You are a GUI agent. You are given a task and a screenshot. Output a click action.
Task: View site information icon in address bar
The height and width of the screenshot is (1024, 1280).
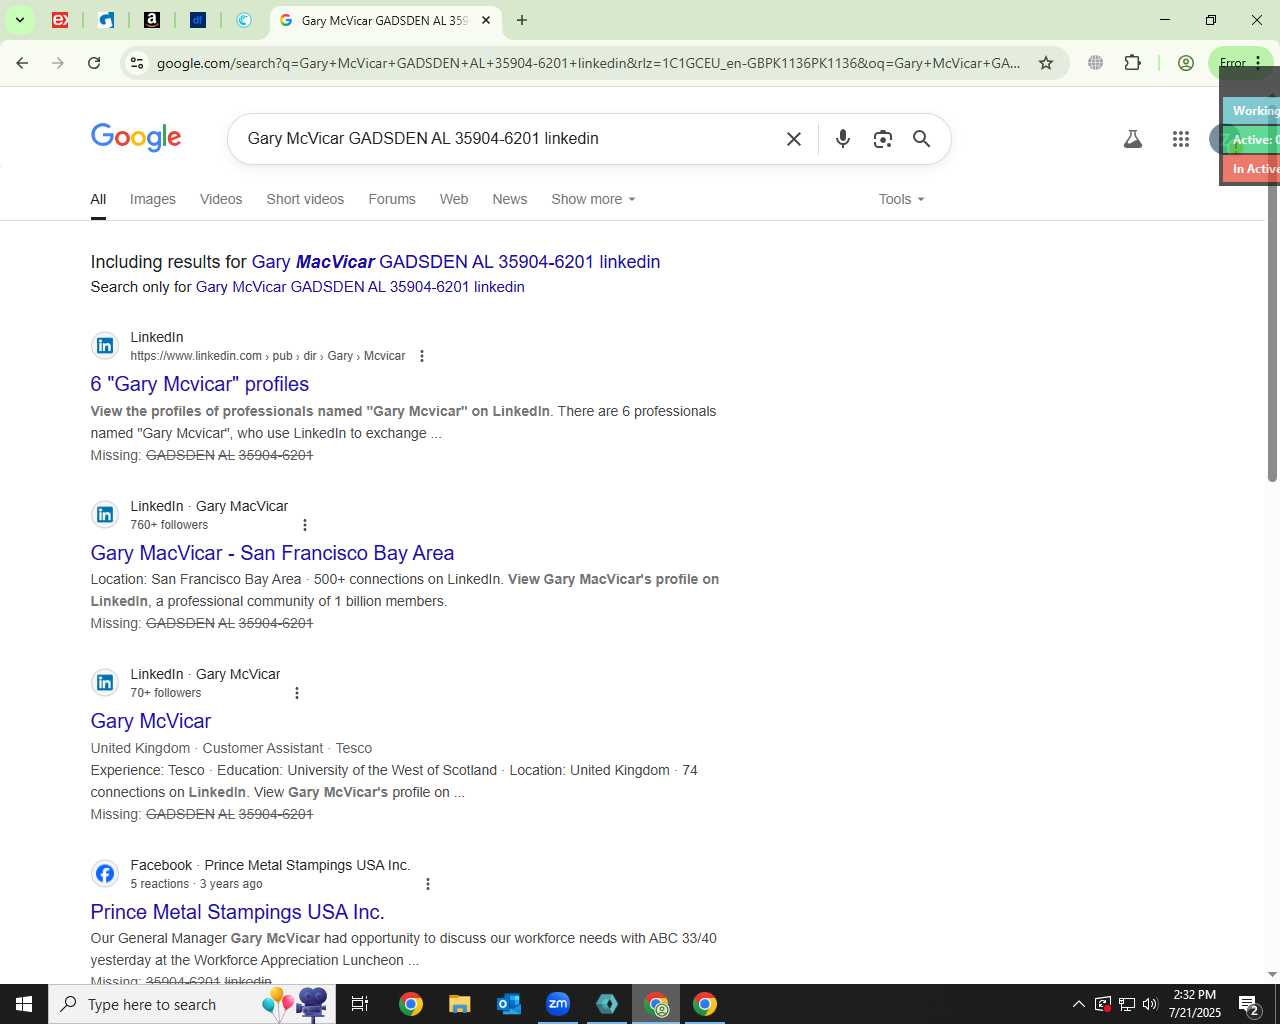(x=137, y=63)
